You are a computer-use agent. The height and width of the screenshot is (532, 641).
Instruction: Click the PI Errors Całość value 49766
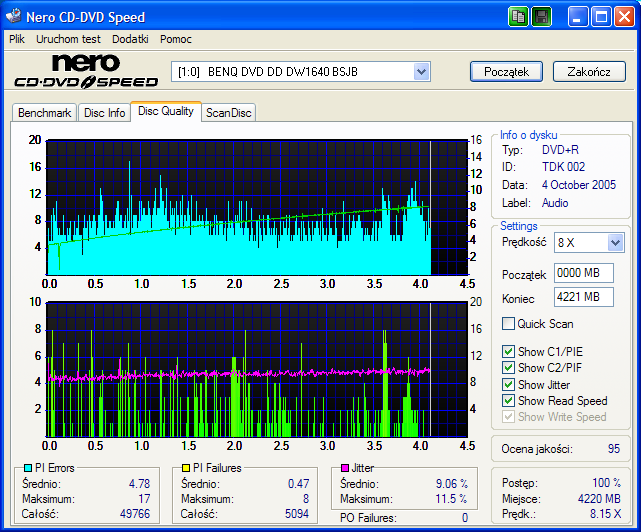[x=135, y=514]
